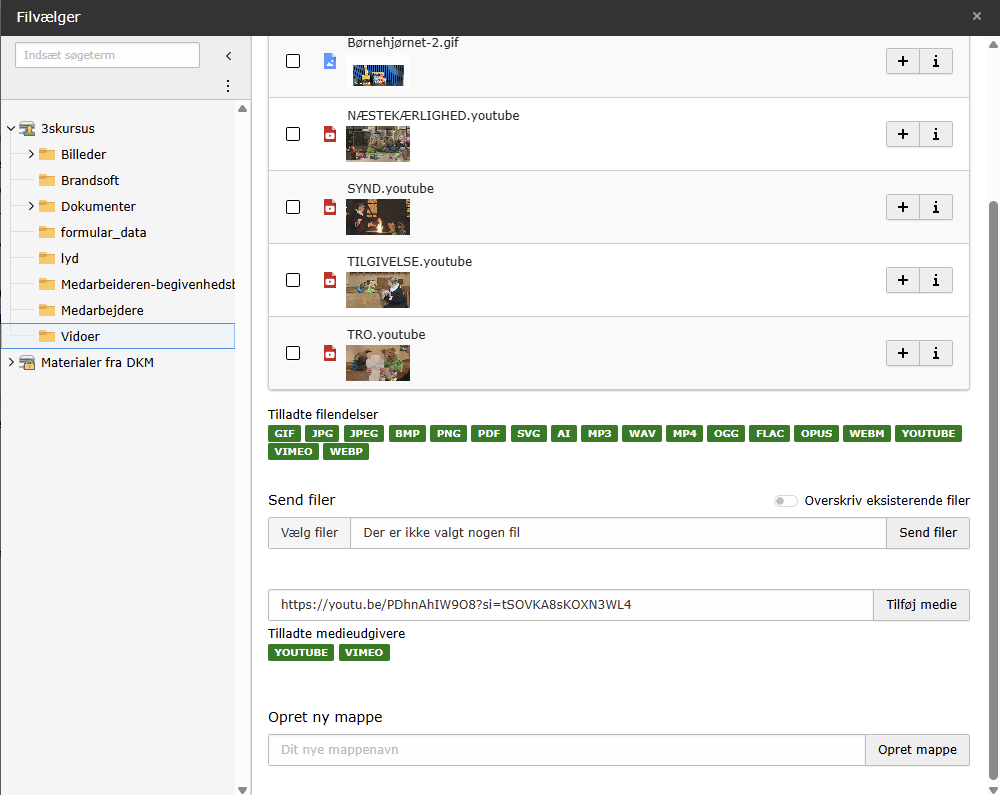Expand the Billeder folder
Screen dimensions: 1000x795
[x=31, y=154]
